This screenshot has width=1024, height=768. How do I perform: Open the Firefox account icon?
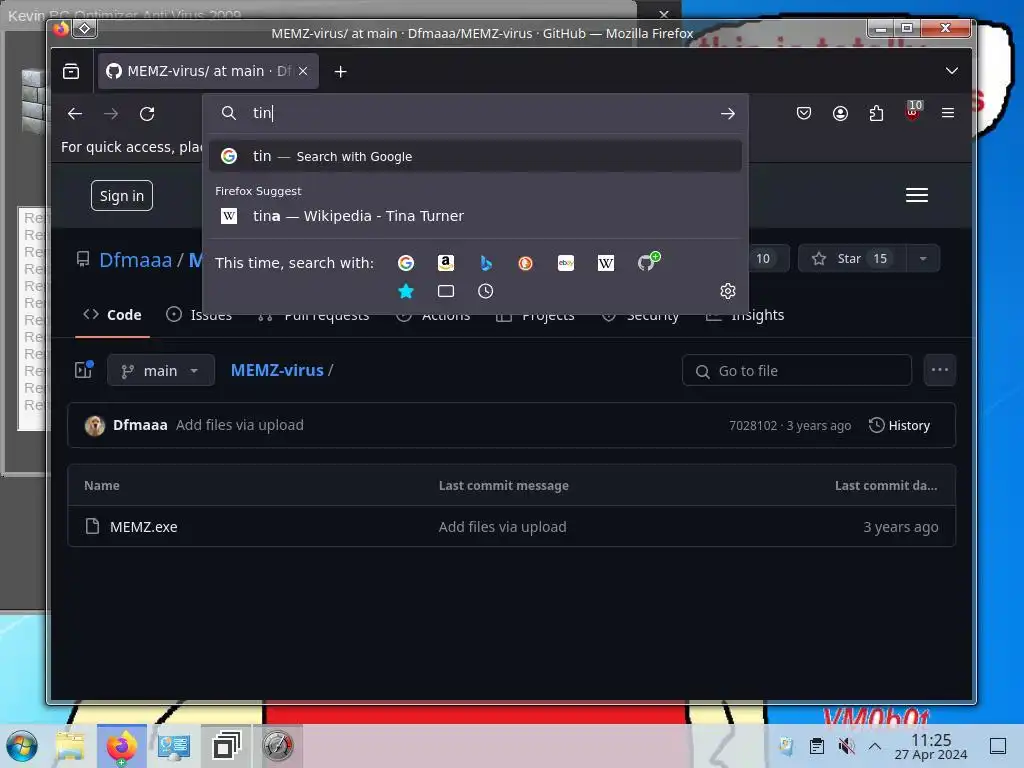pos(840,114)
